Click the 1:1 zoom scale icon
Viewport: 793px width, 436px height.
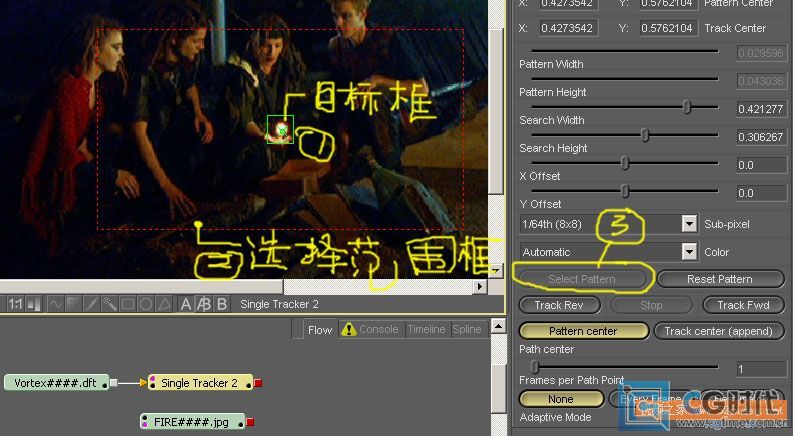tap(15, 304)
